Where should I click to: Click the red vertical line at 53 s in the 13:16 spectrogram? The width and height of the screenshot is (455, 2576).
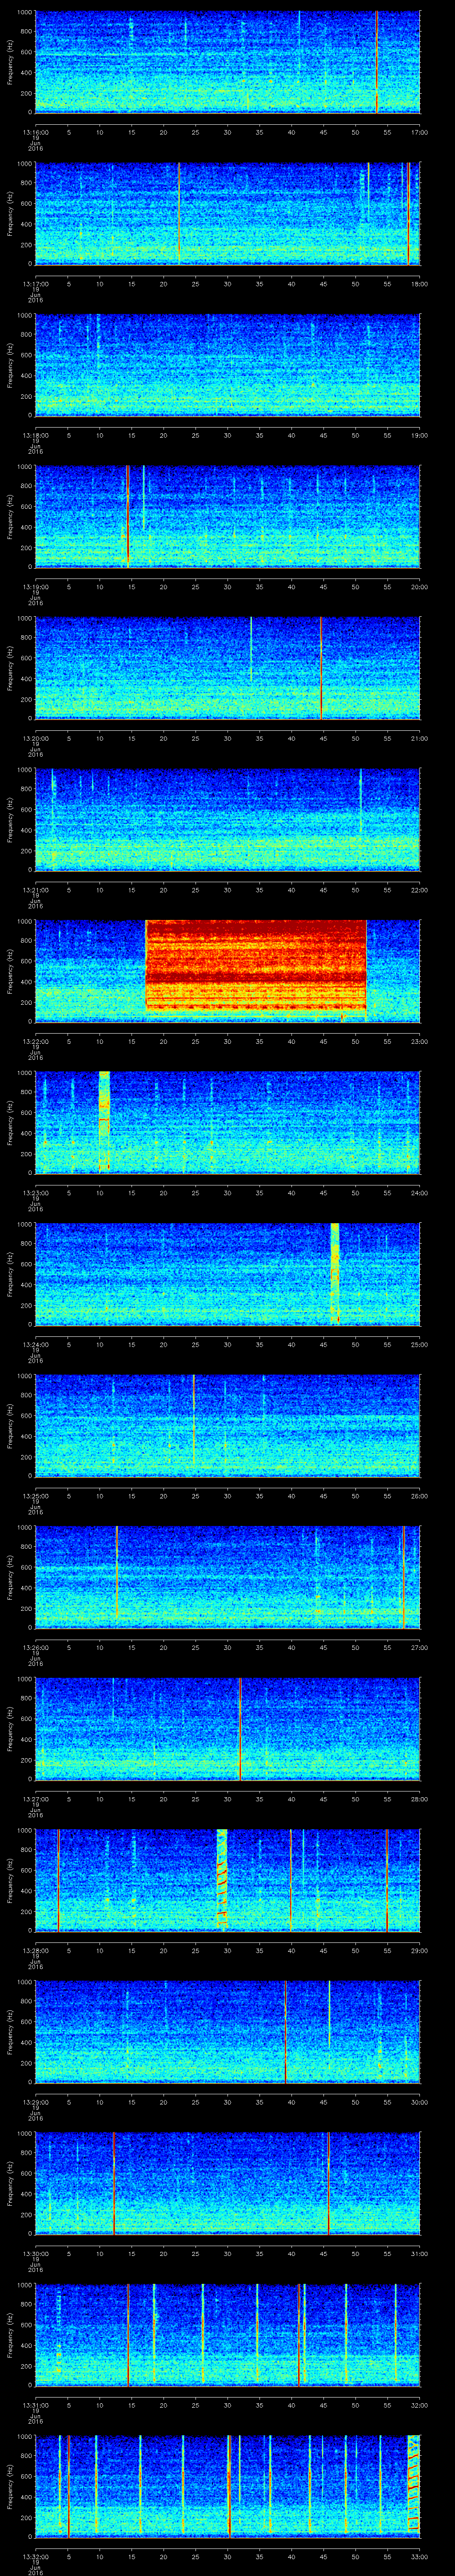(x=376, y=62)
